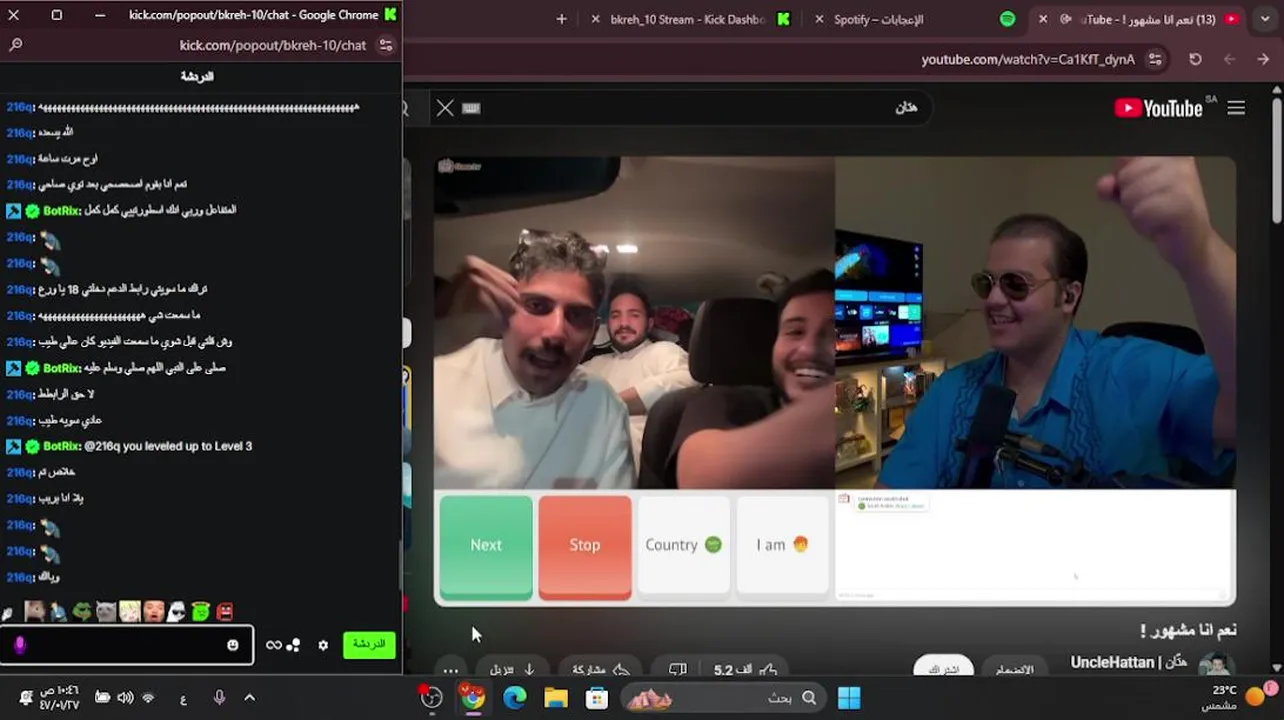Send message with green الدردشة button
The width and height of the screenshot is (1284, 720).
coord(369,644)
